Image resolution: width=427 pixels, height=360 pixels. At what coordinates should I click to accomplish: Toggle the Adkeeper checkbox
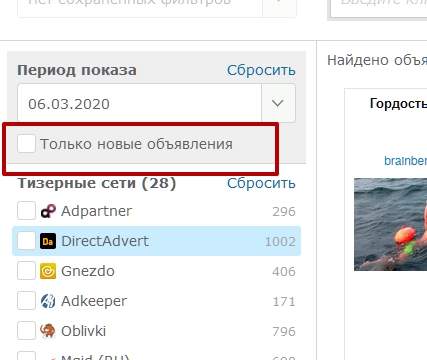click(26, 301)
